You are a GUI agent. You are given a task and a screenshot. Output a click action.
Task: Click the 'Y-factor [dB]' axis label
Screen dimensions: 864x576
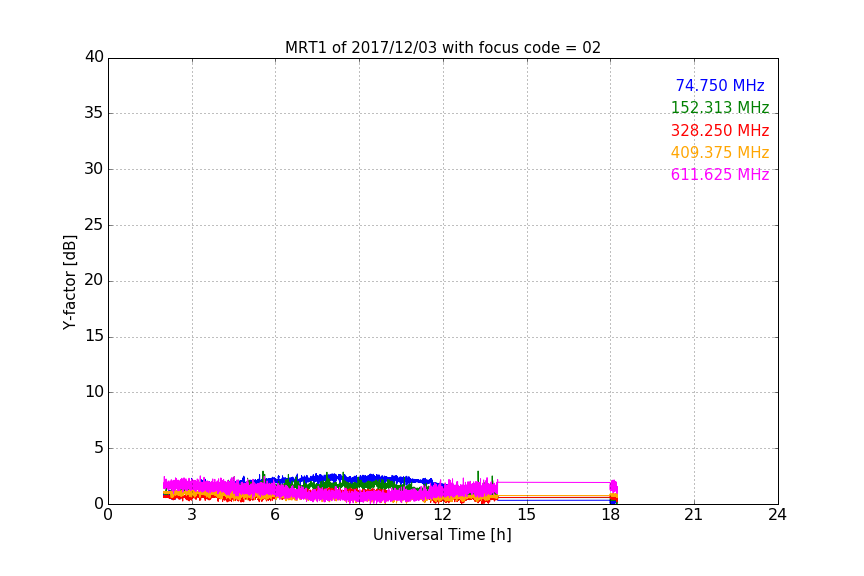point(69,282)
